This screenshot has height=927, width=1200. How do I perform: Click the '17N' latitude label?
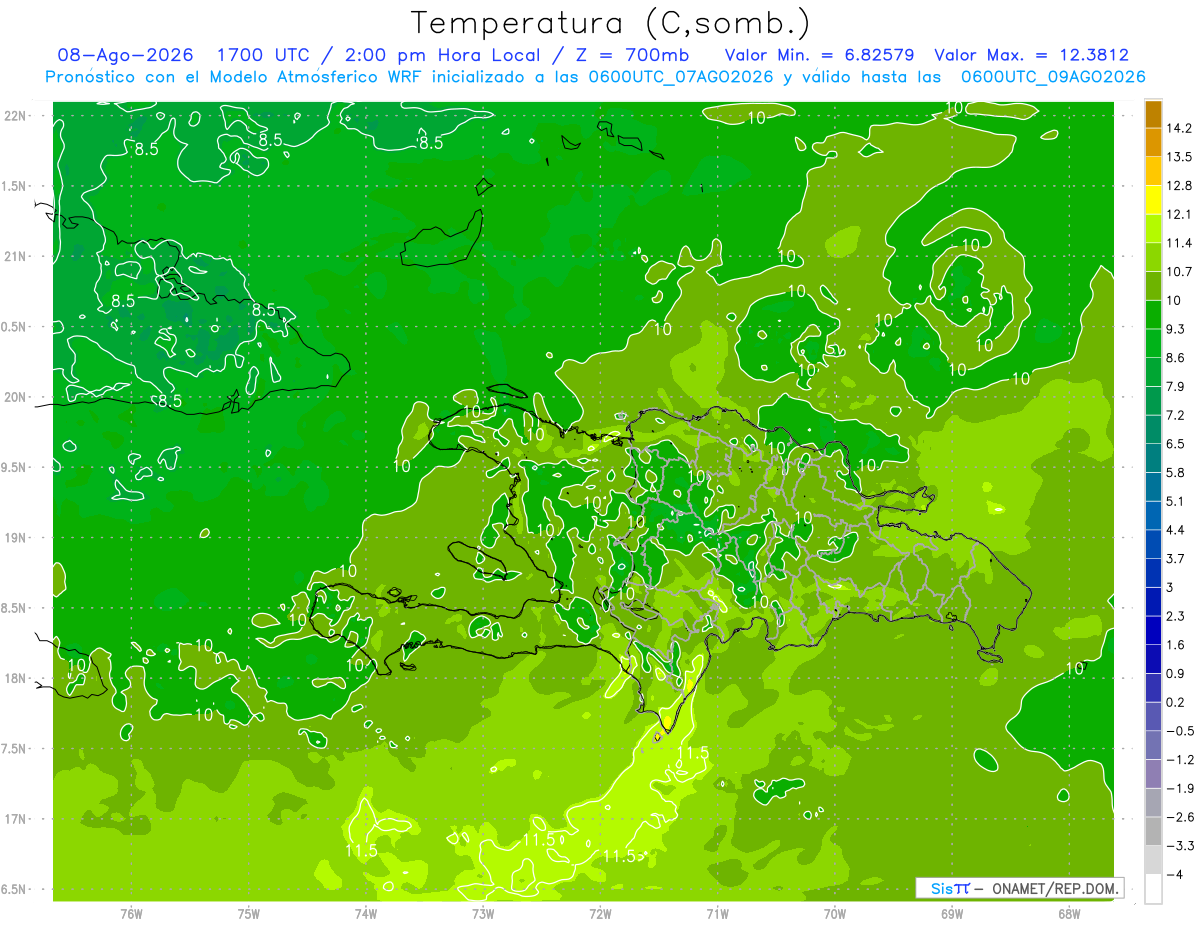[x=14, y=820]
